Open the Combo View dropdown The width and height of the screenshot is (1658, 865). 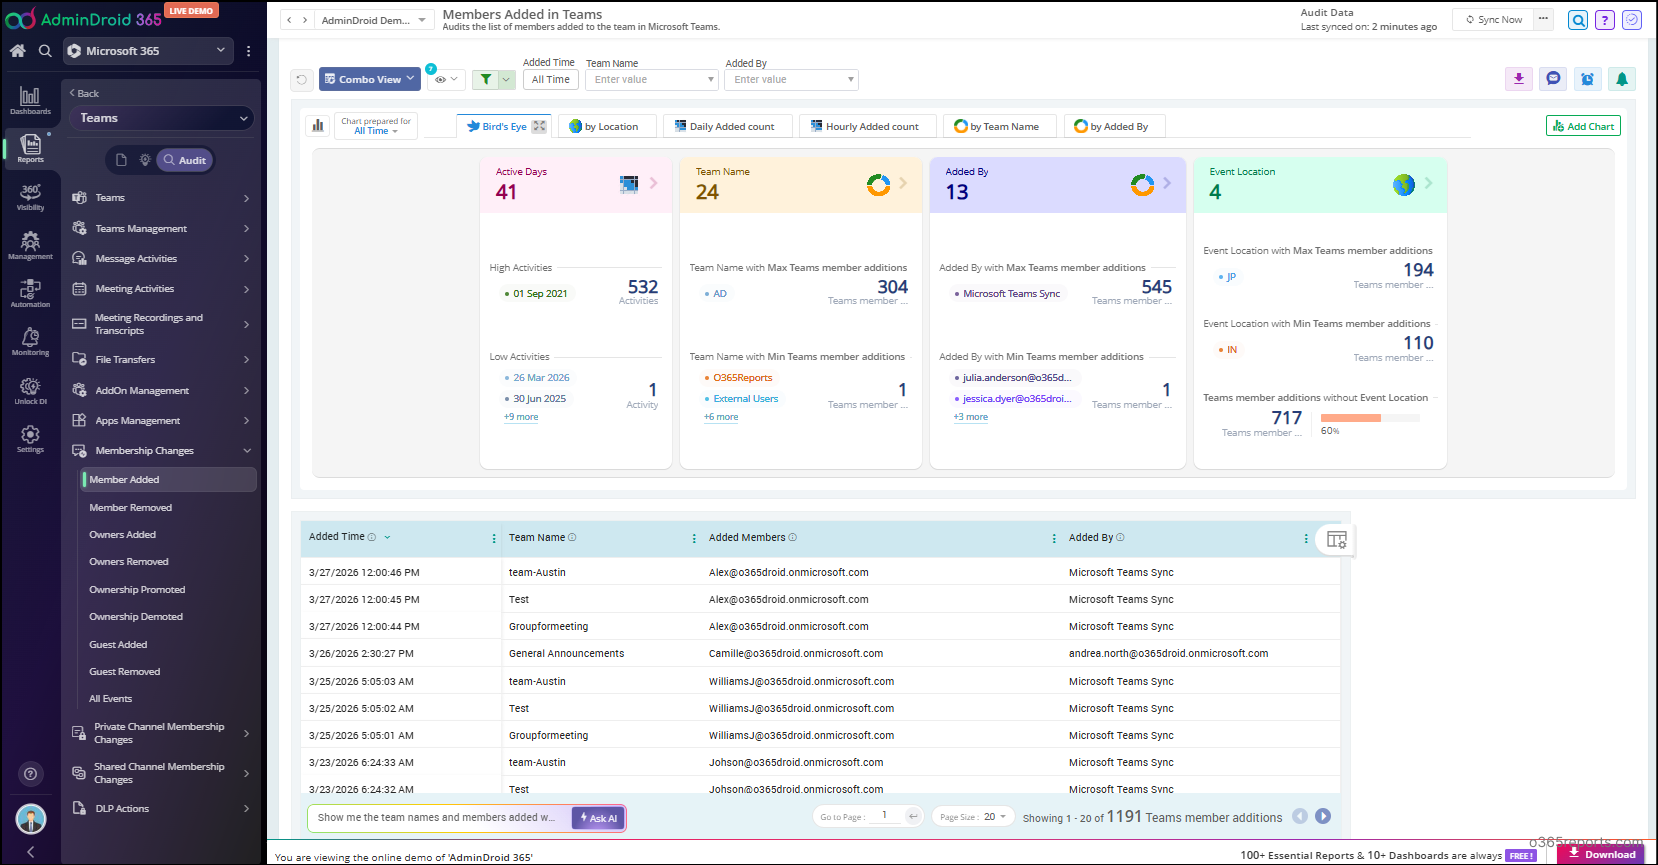tap(369, 80)
